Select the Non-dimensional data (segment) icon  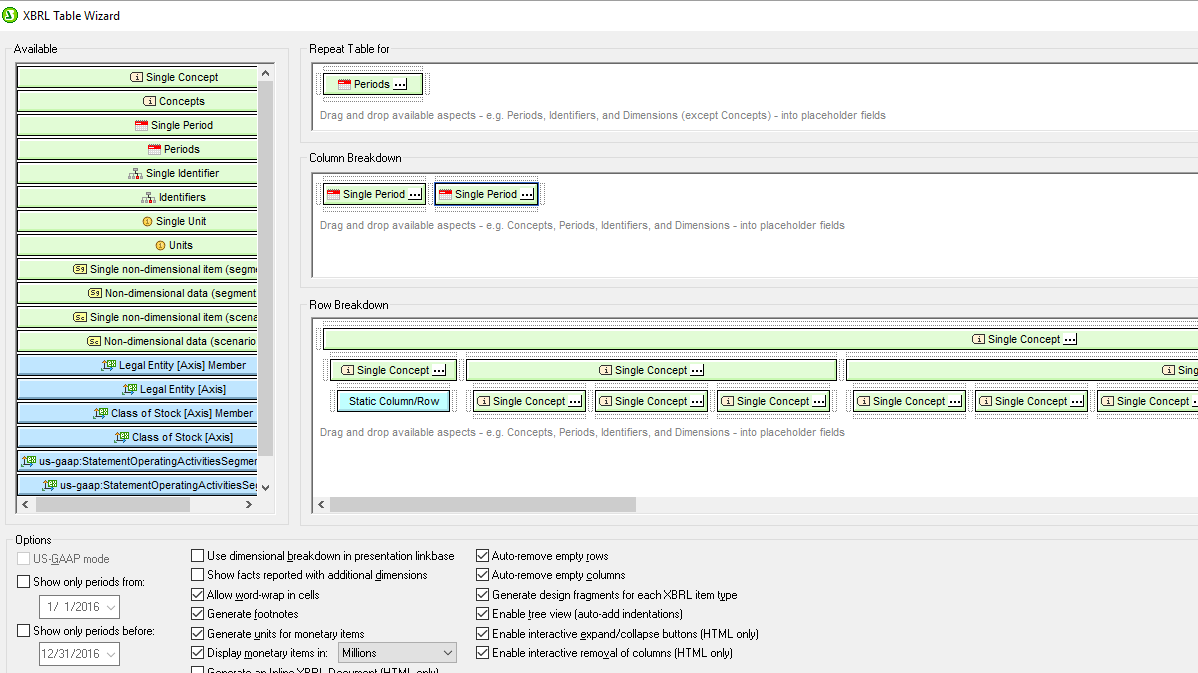point(95,293)
